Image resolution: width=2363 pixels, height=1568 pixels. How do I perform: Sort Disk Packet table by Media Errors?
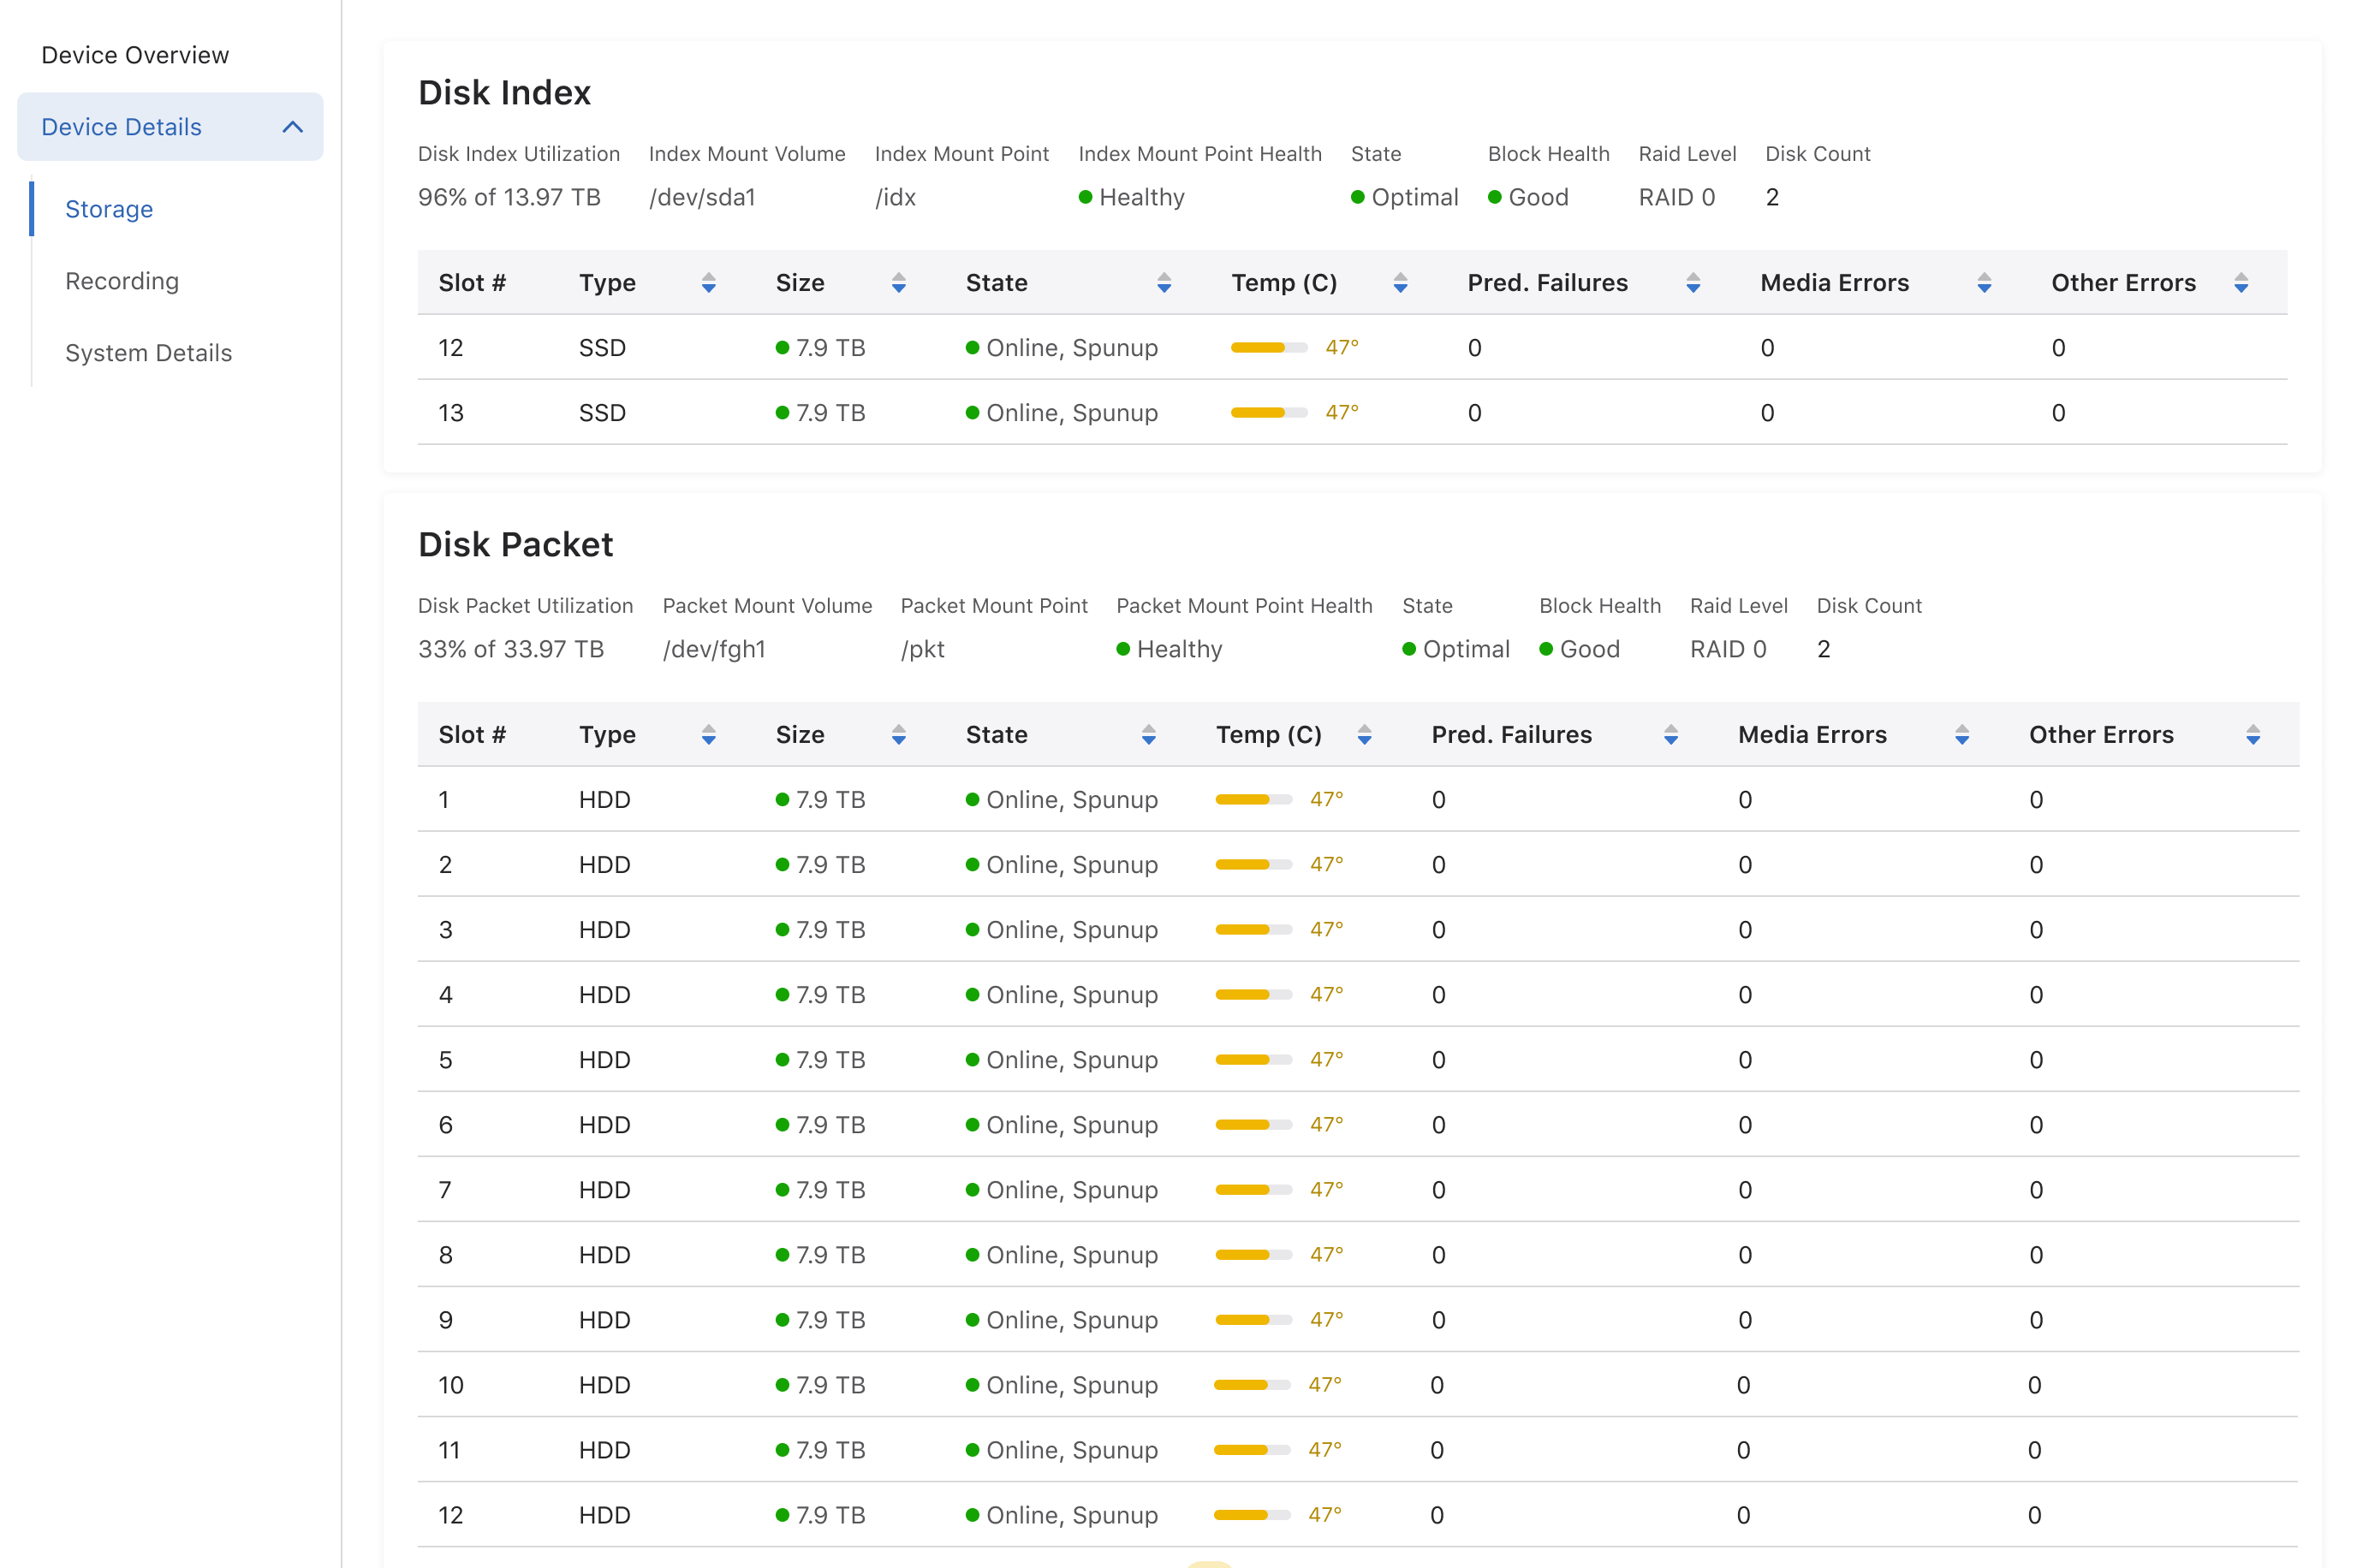coord(1961,735)
